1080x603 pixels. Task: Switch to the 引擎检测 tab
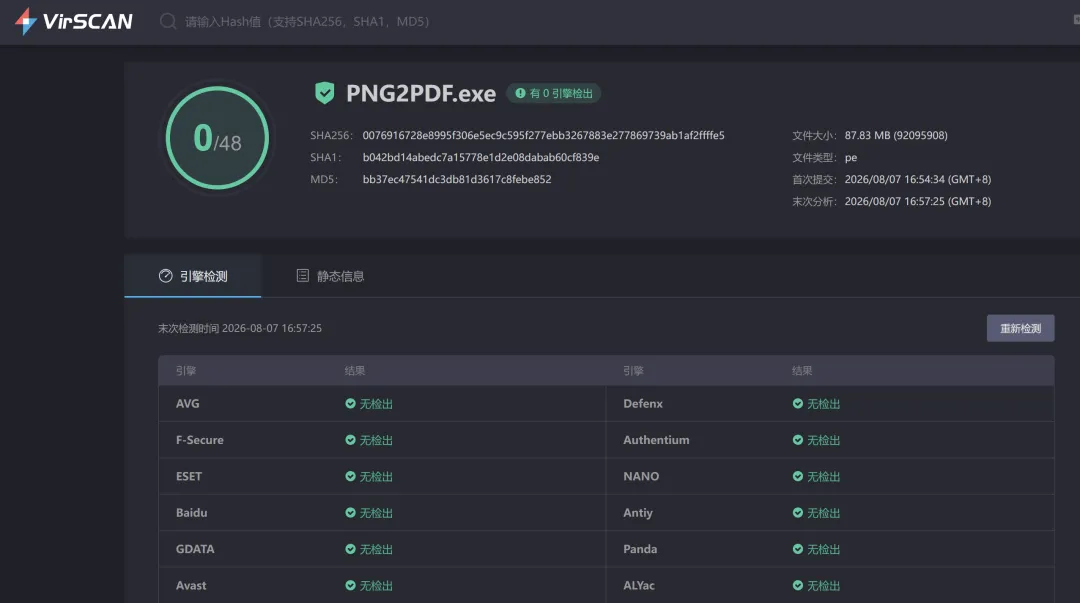(x=193, y=276)
